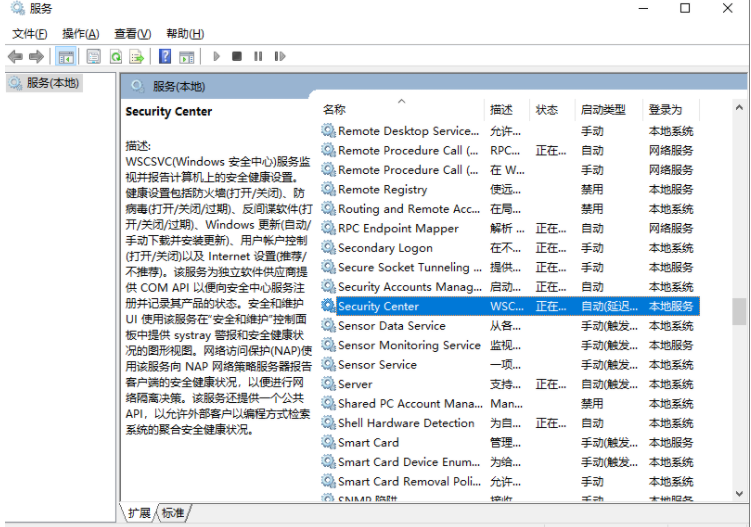Switch to the 扩展 tab

point(139,513)
